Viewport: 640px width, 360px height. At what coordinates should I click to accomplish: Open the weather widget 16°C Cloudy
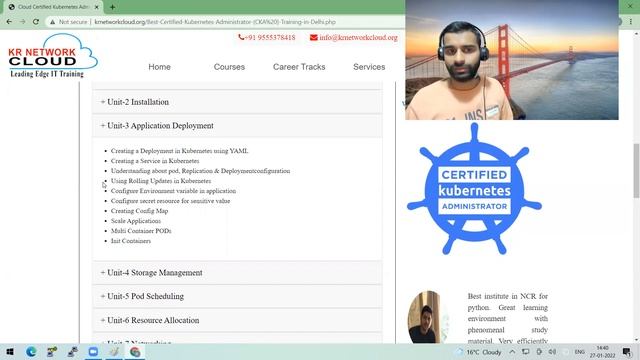tap(479, 352)
